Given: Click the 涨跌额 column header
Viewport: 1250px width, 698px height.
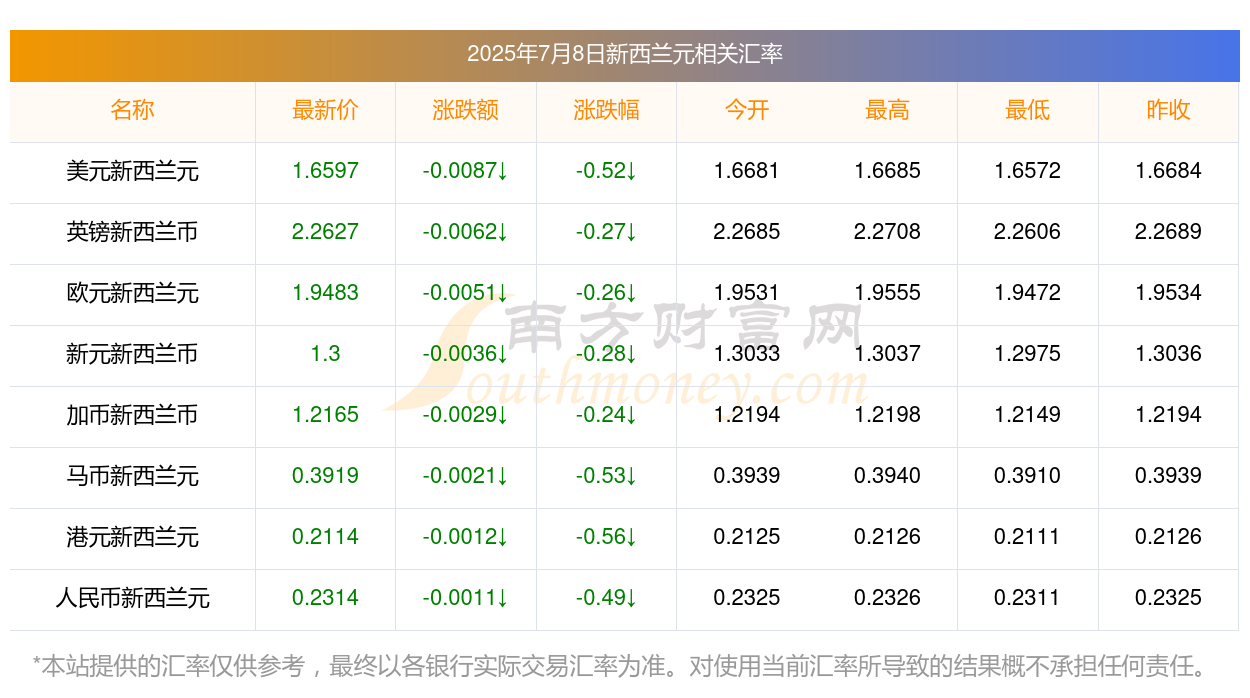Looking at the screenshot, I should [x=465, y=110].
